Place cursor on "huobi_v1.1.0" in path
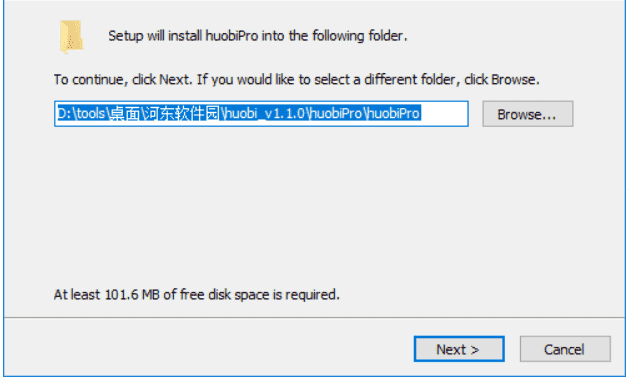This screenshot has width=634, height=379. point(264,113)
